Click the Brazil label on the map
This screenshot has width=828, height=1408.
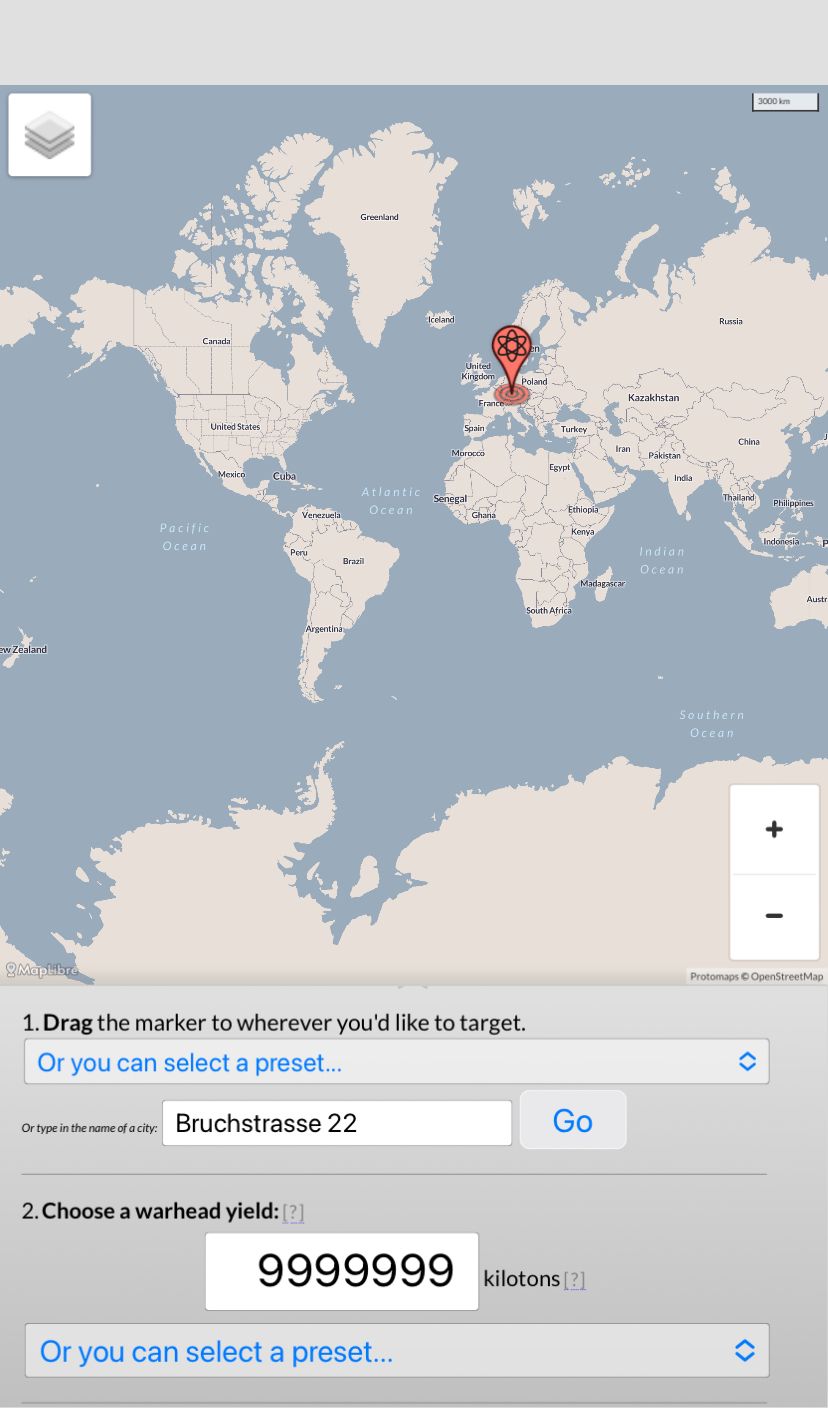pyautogui.click(x=353, y=561)
